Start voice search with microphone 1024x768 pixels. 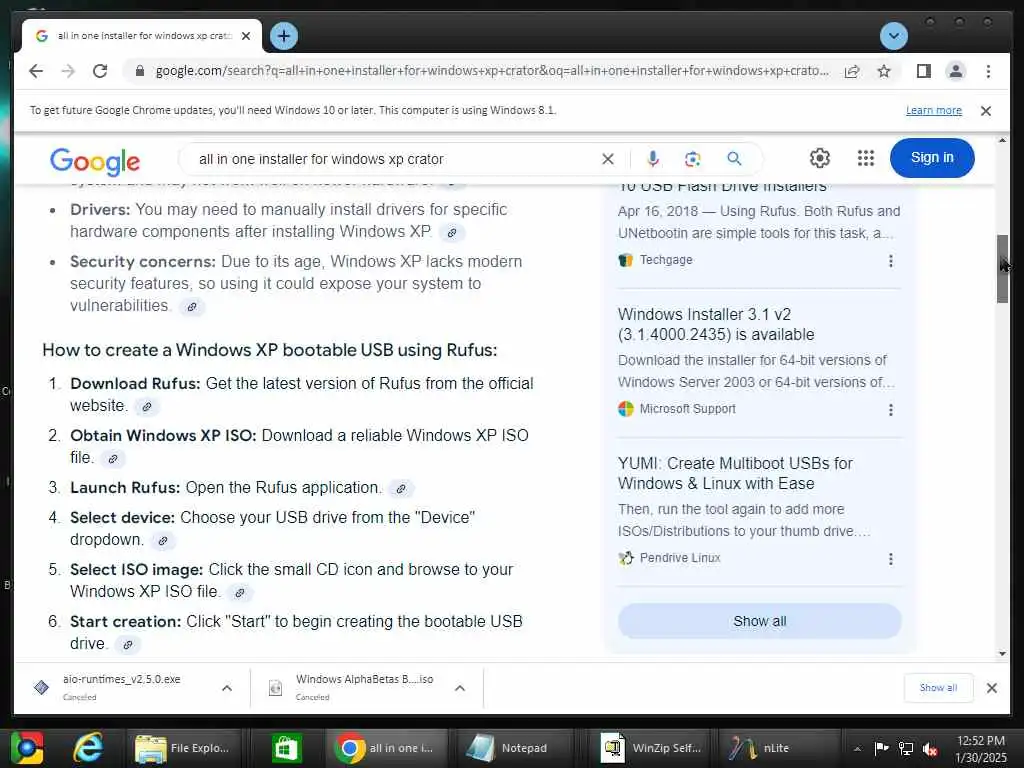point(652,159)
